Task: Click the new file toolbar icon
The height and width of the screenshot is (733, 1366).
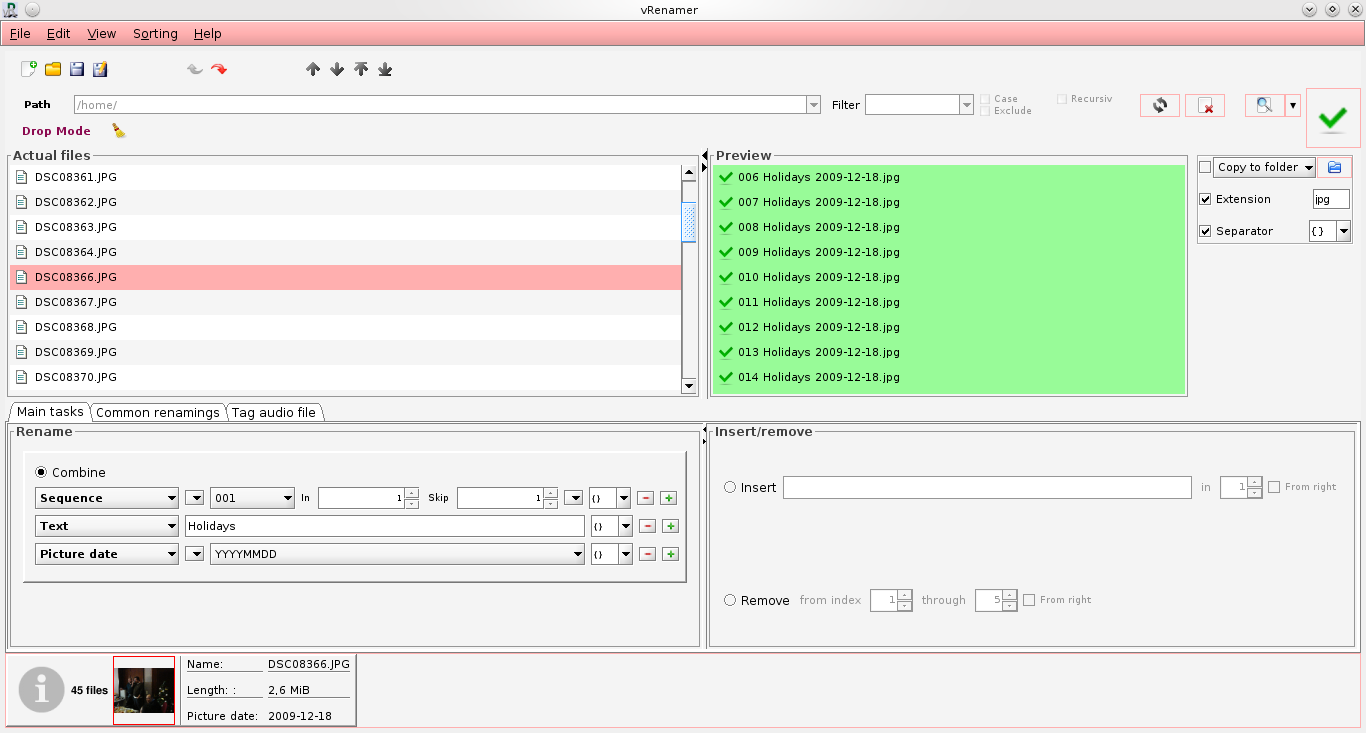Action: coord(29,69)
